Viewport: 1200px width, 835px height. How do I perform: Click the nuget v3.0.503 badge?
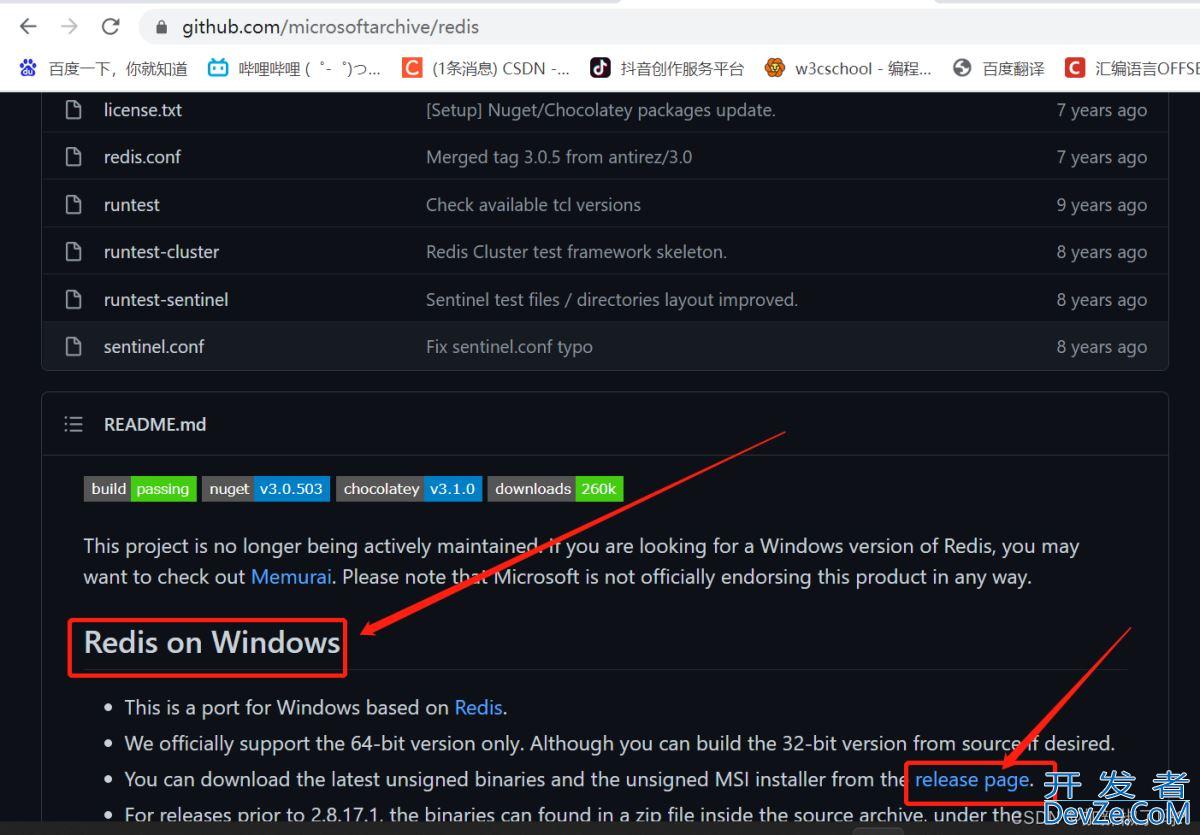click(x=266, y=489)
